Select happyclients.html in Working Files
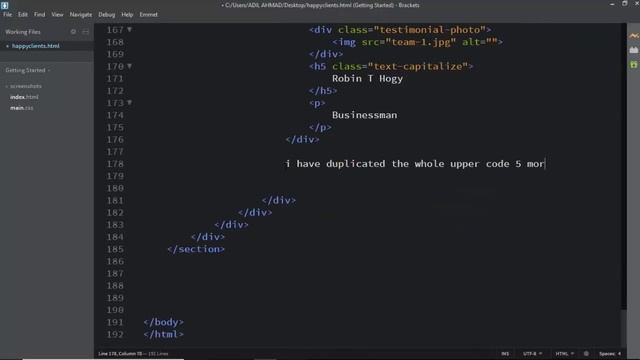This screenshot has width=640, height=360. (36, 46)
